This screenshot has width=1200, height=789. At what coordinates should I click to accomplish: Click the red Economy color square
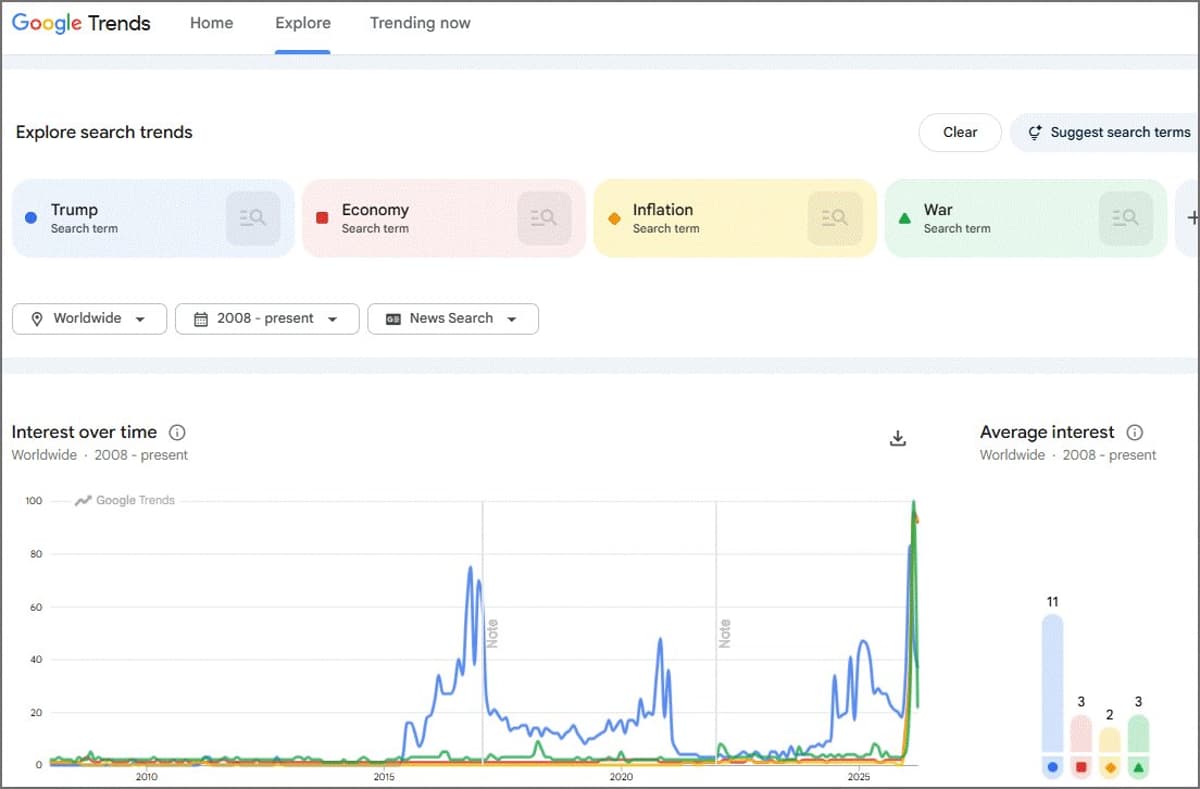[322, 217]
